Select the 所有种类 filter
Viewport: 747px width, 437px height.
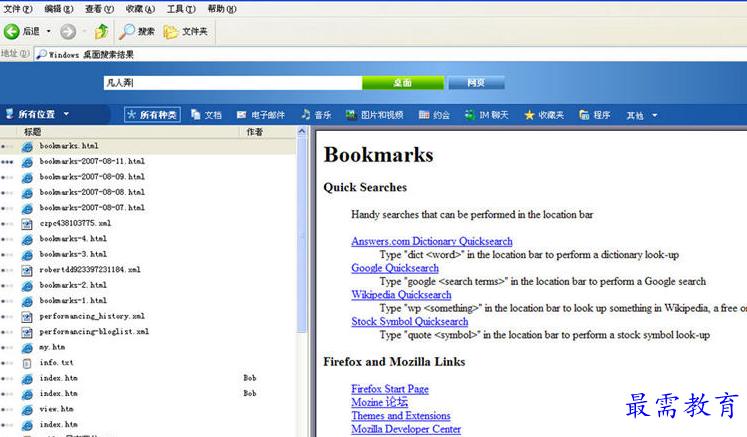[152, 115]
